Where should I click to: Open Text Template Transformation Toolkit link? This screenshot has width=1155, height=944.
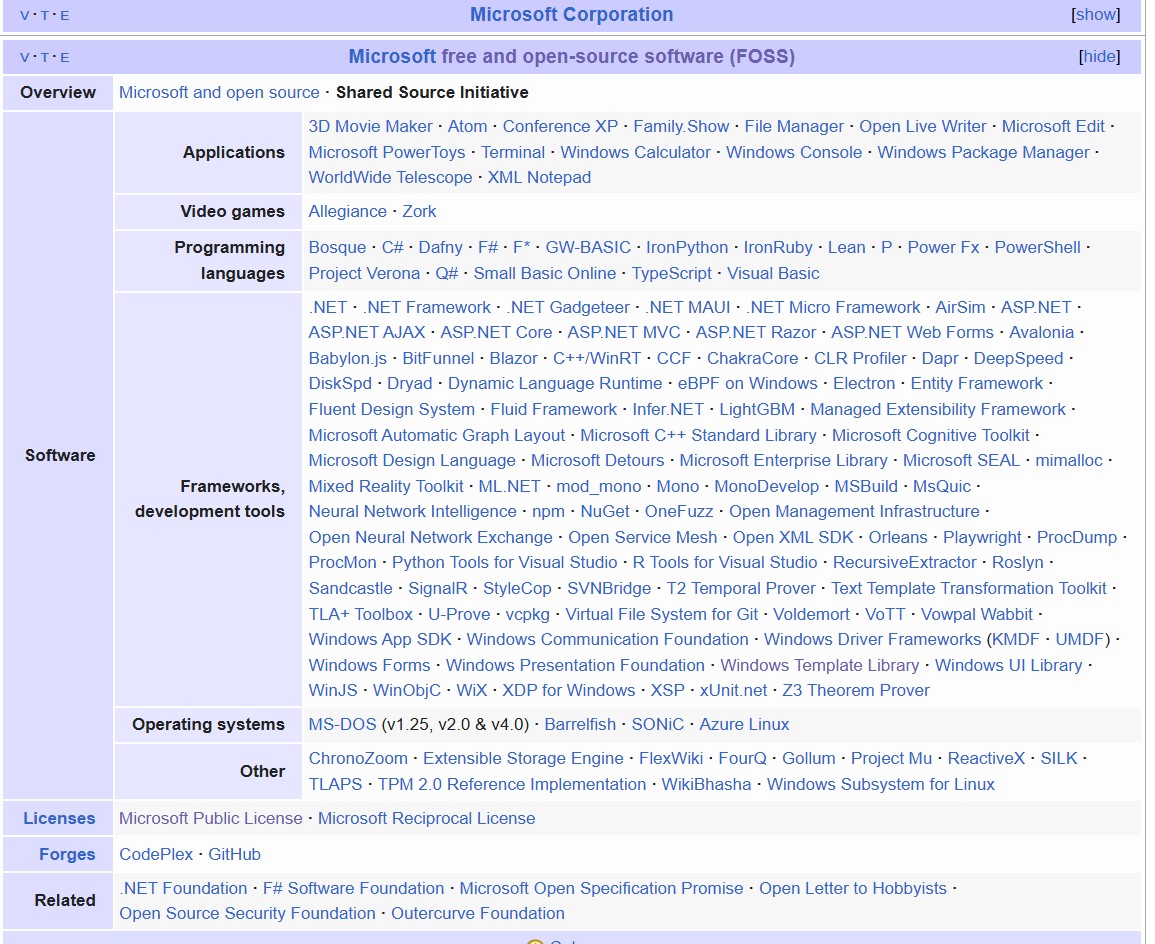(969, 589)
